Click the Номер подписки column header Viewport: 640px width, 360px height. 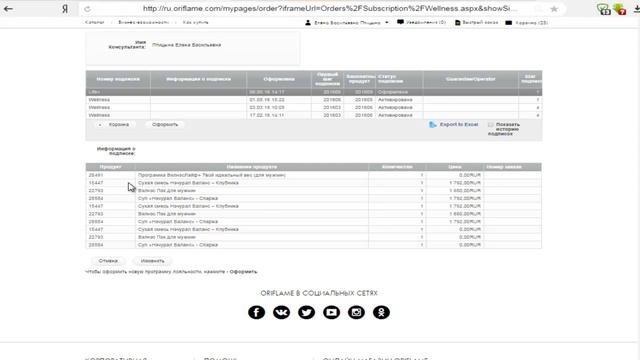[x=118, y=79]
